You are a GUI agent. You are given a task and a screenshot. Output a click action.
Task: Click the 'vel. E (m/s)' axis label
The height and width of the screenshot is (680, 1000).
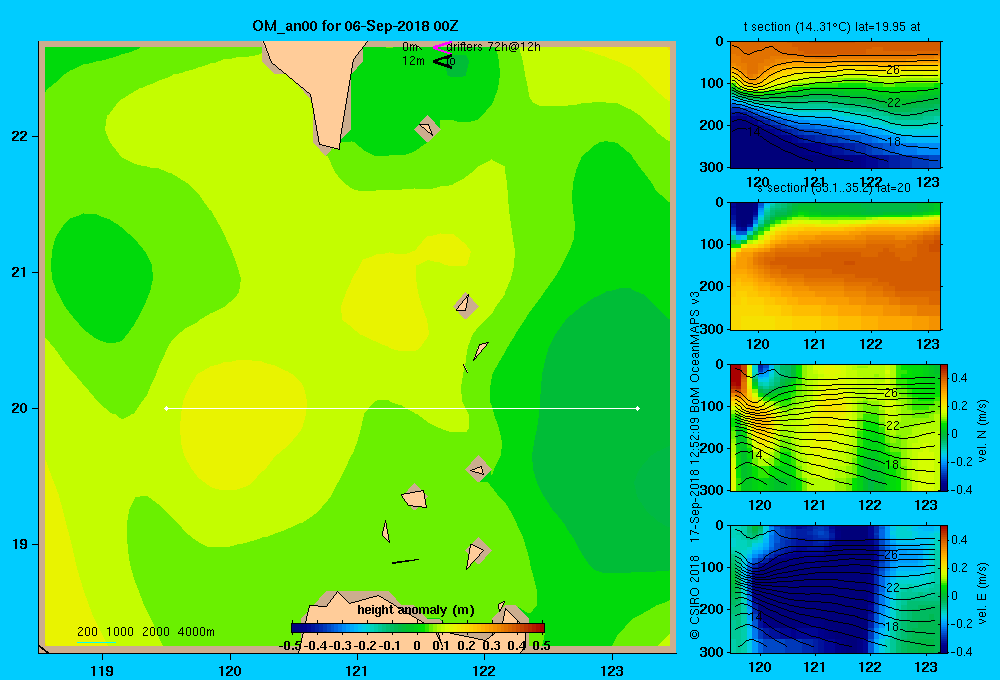[x=983, y=592]
